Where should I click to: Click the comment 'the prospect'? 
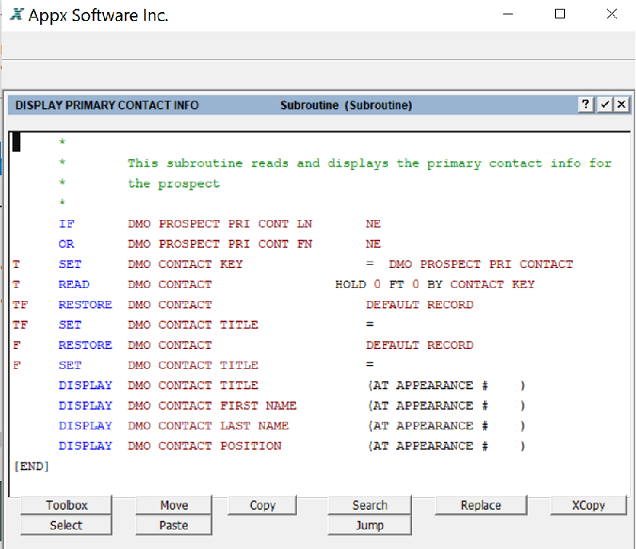[x=174, y=184]
